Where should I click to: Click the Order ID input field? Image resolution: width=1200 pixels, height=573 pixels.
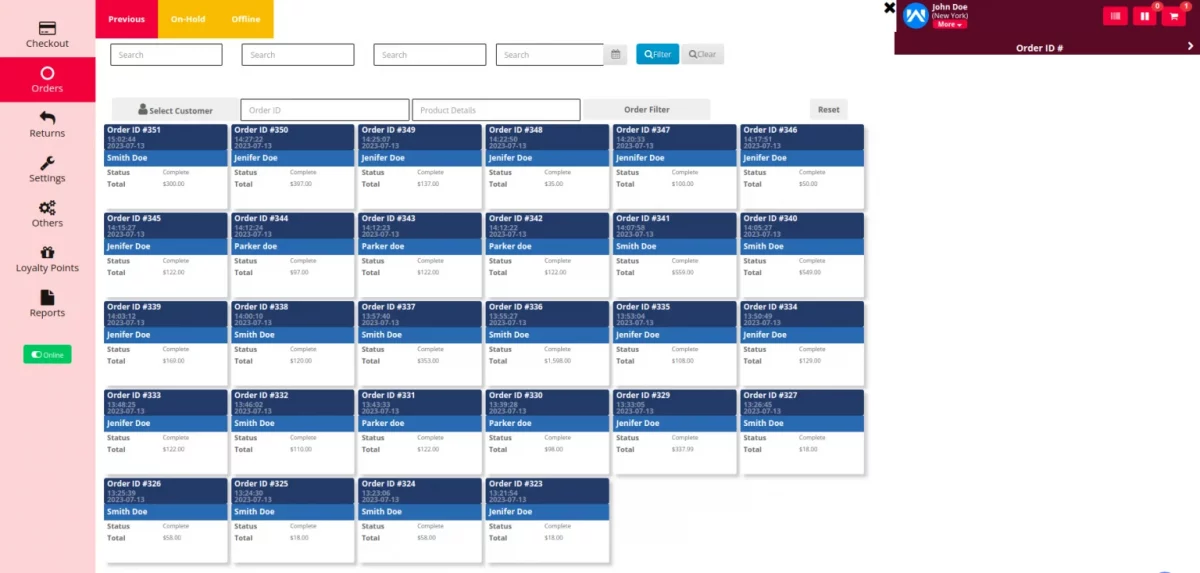point(325,110)
